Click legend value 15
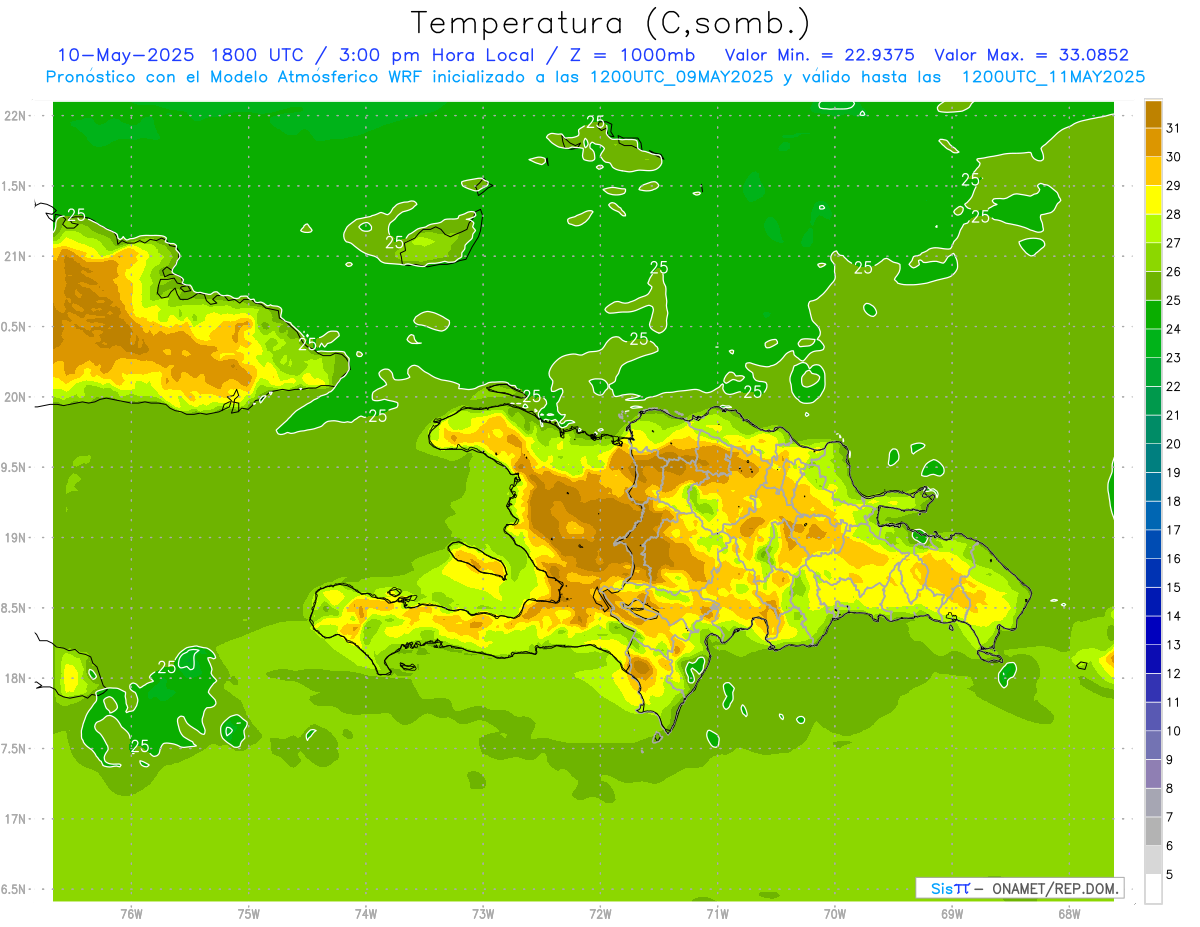This screenshot has height=927, width=1200. coord(1173,588)
